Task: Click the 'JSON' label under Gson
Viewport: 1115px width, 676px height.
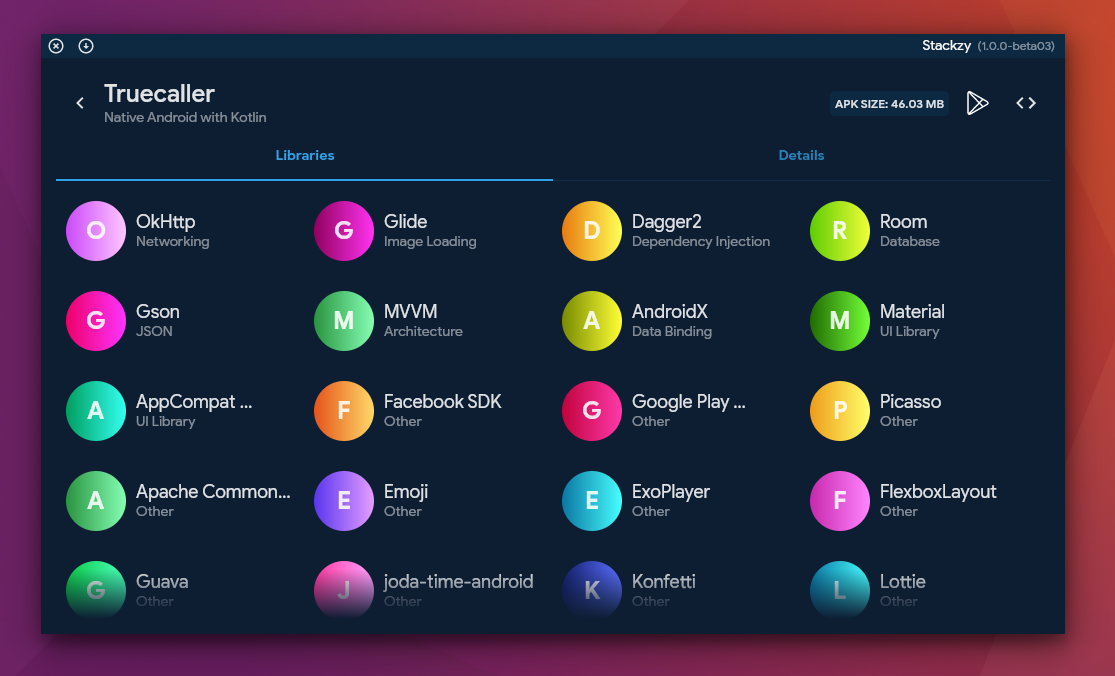Action: click(x=154, y=331)
